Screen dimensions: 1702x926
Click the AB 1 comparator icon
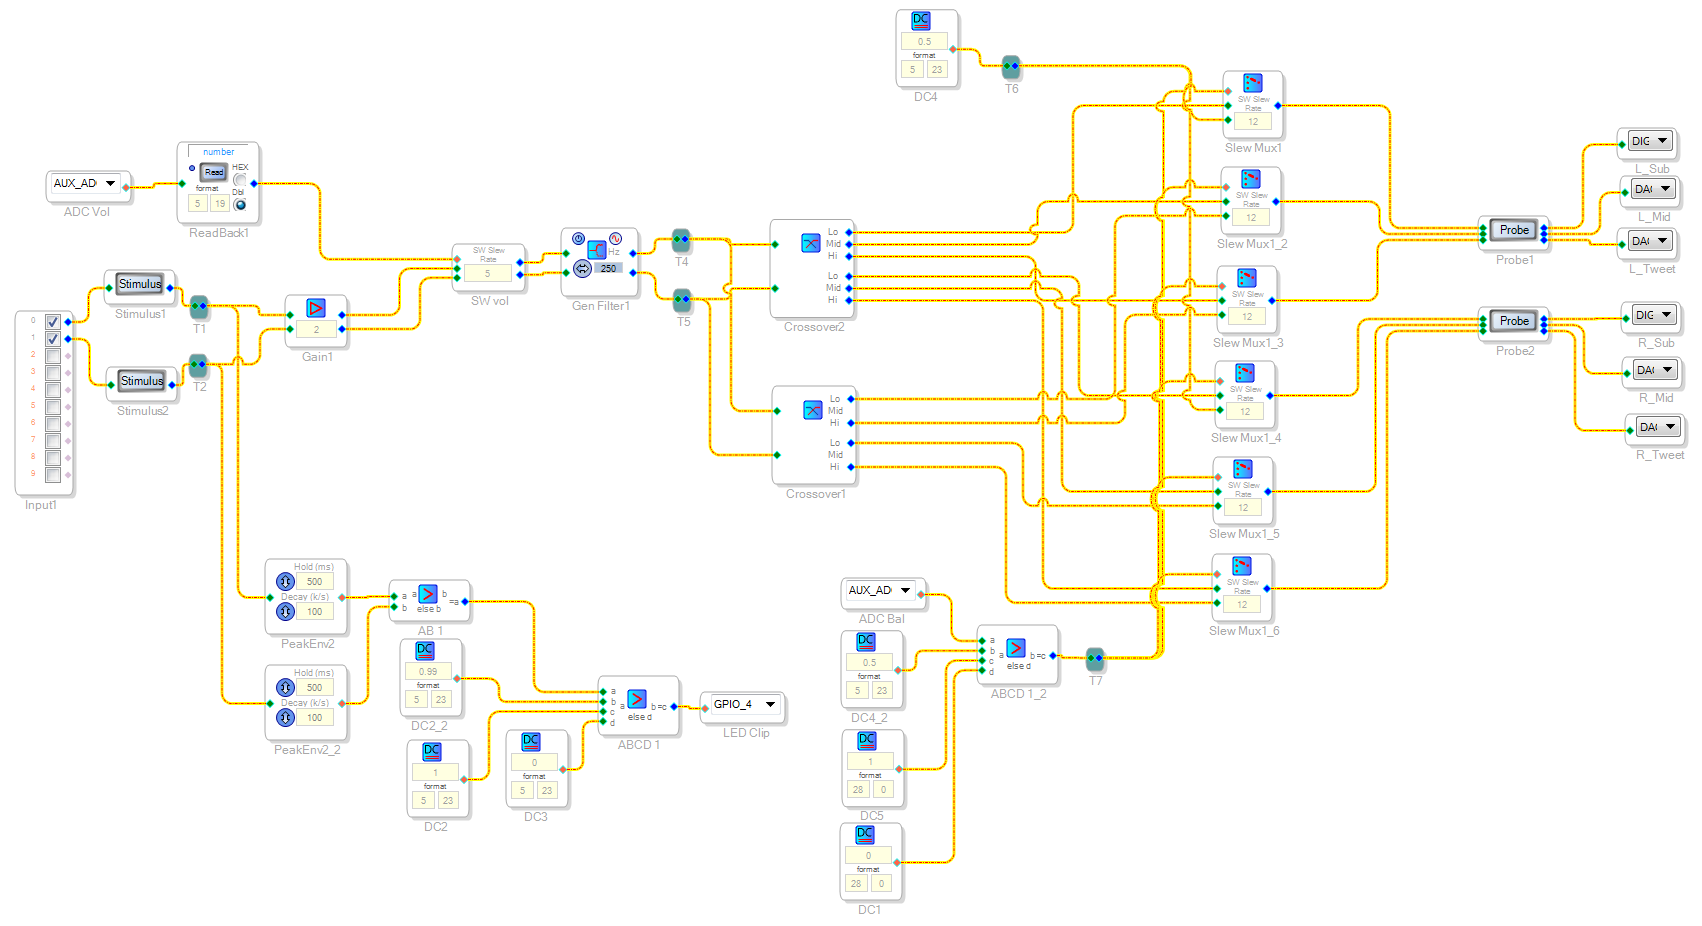[428, 594]
